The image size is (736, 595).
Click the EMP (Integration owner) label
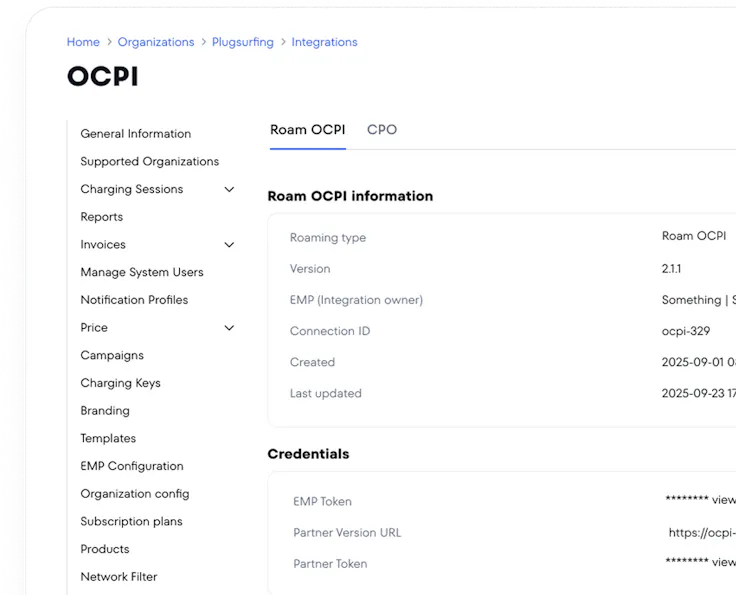tap(356, 300)
